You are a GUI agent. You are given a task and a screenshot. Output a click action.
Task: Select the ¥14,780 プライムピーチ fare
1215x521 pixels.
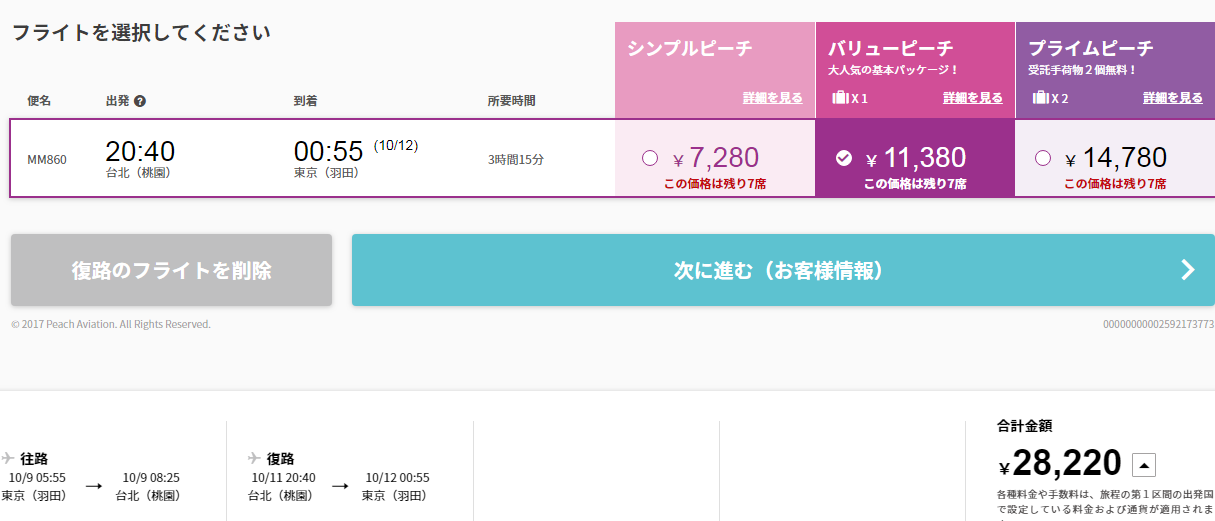click(1043, 158)
